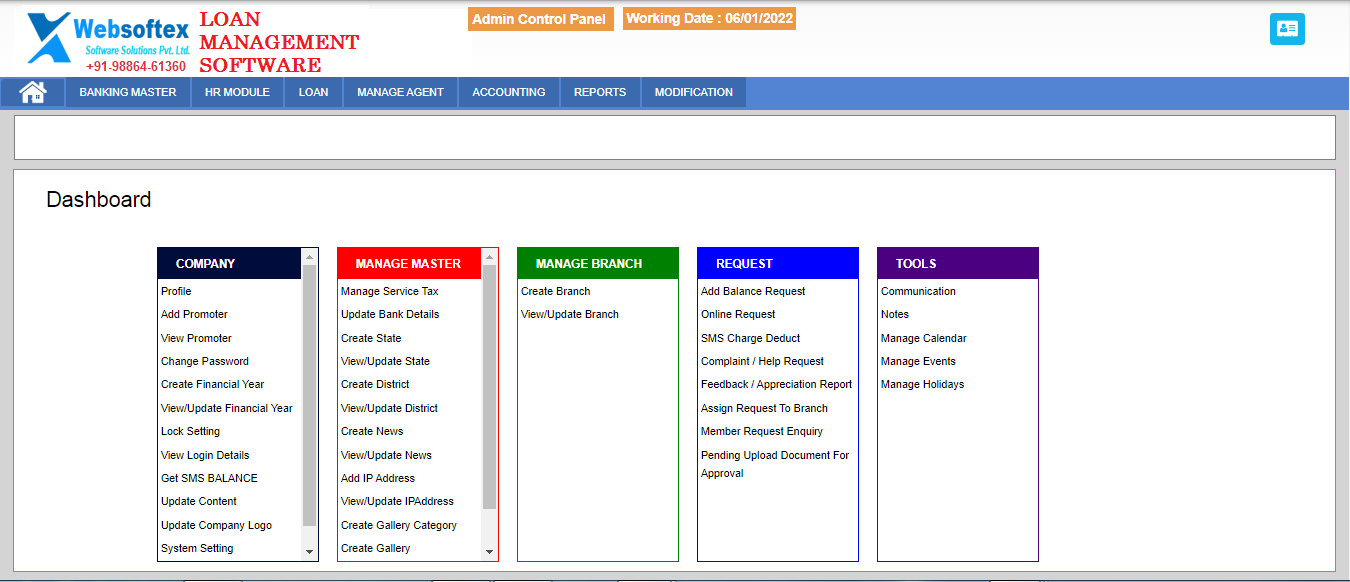The height and width of the screenshot is (582, 1350).
Task: Open Manage Holidays
Action: [923, 384]
